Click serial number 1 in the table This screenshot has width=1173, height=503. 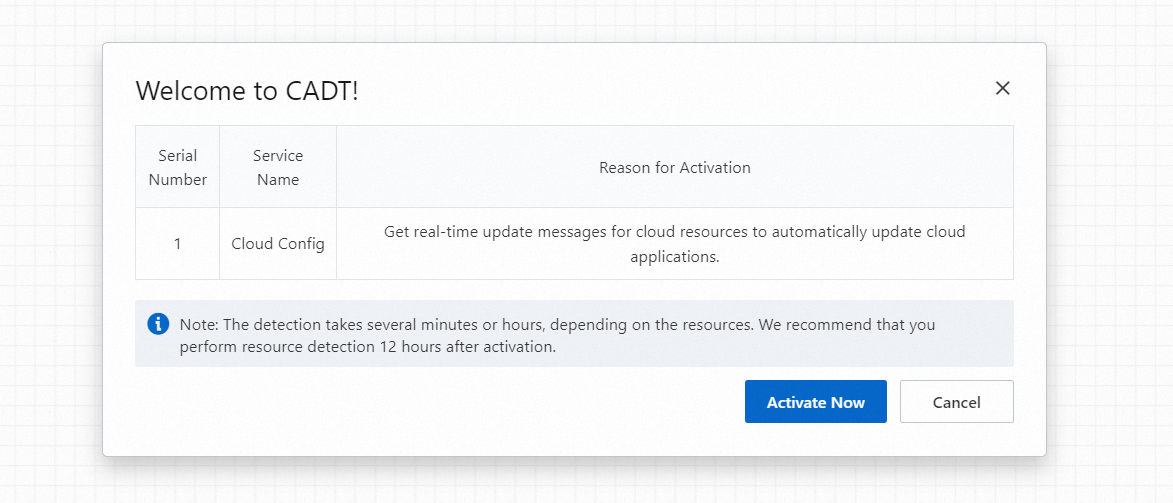(x=178, y=243)
